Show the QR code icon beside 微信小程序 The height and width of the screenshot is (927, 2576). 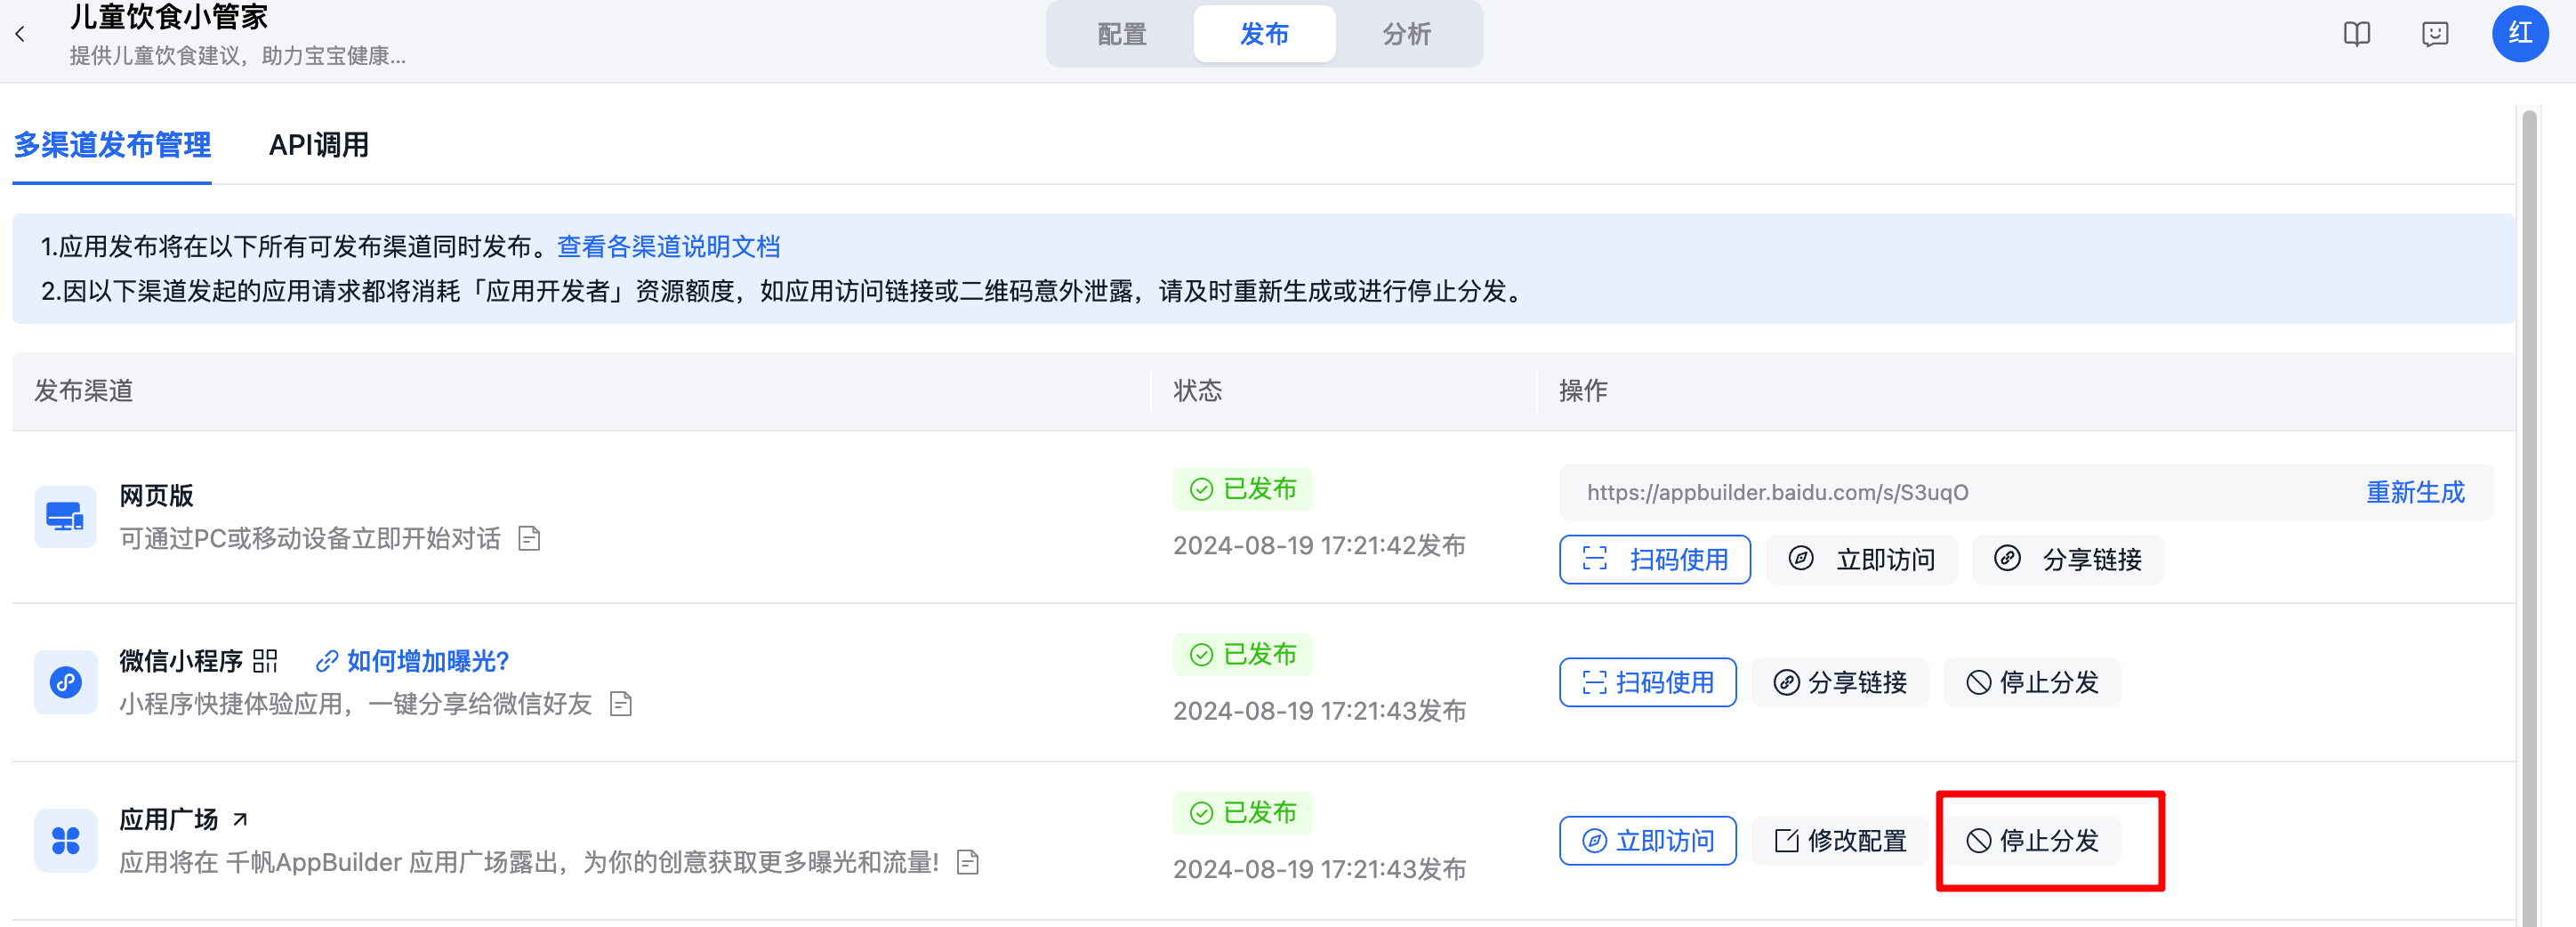click(265, 661)
